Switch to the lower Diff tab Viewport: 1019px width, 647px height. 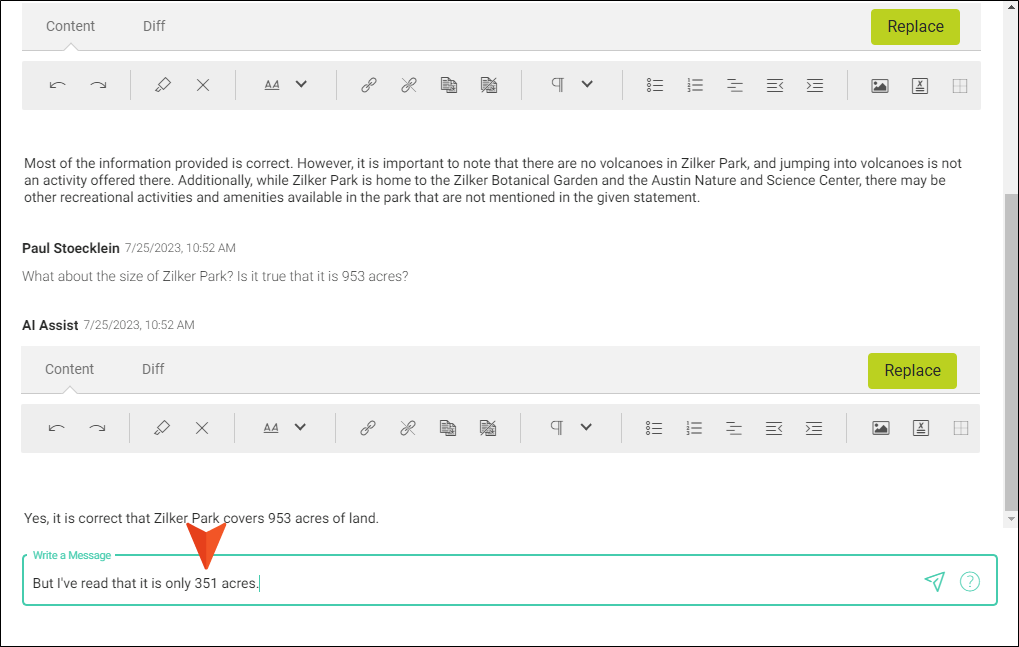click(x=153, y=369)
